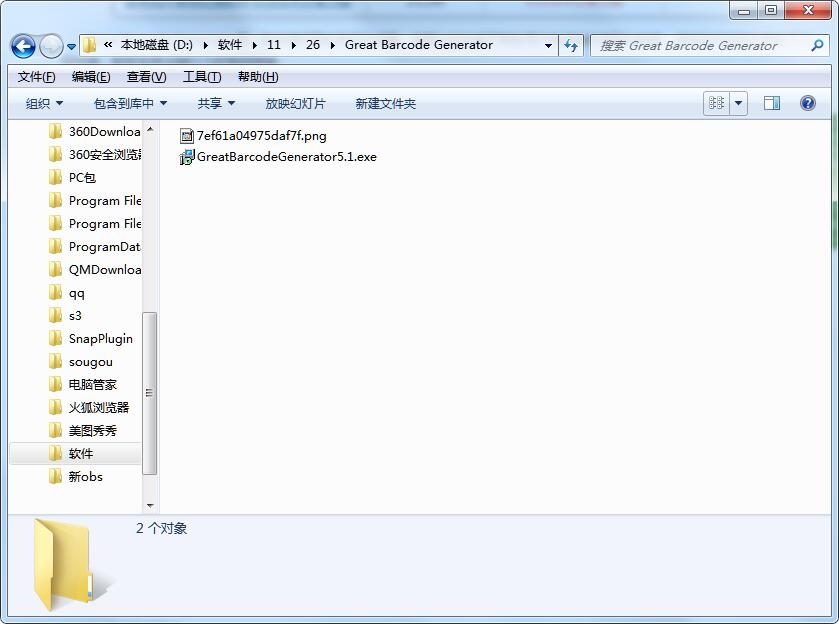The image size is (839, 624).
Task: Click in the search Great Barcode Generator field
Action: click(x=700, y=45)
